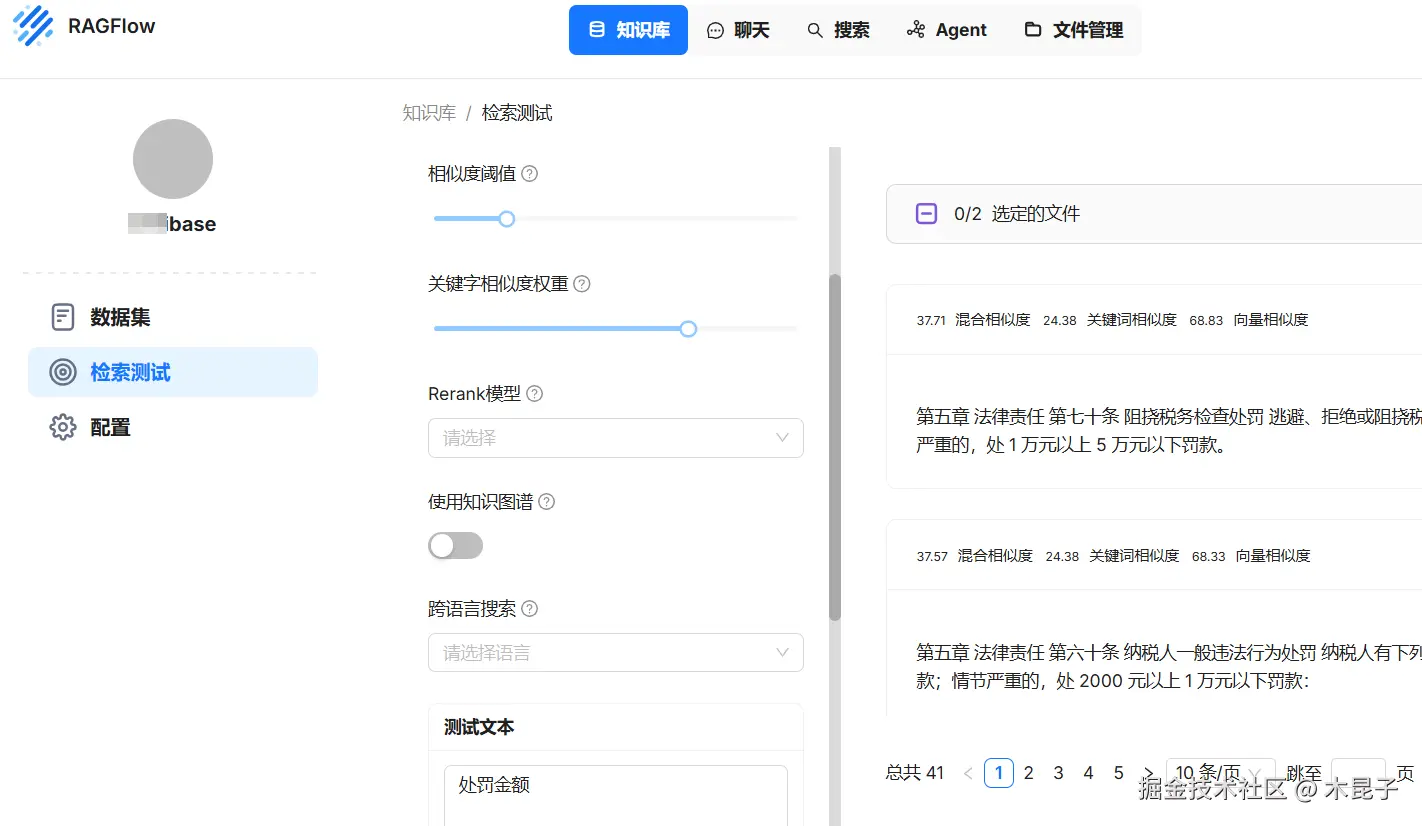This screenshot has width=1422, height=826.
Task: Open the 跨语言搜索 language dropdown
Action: 616,652
